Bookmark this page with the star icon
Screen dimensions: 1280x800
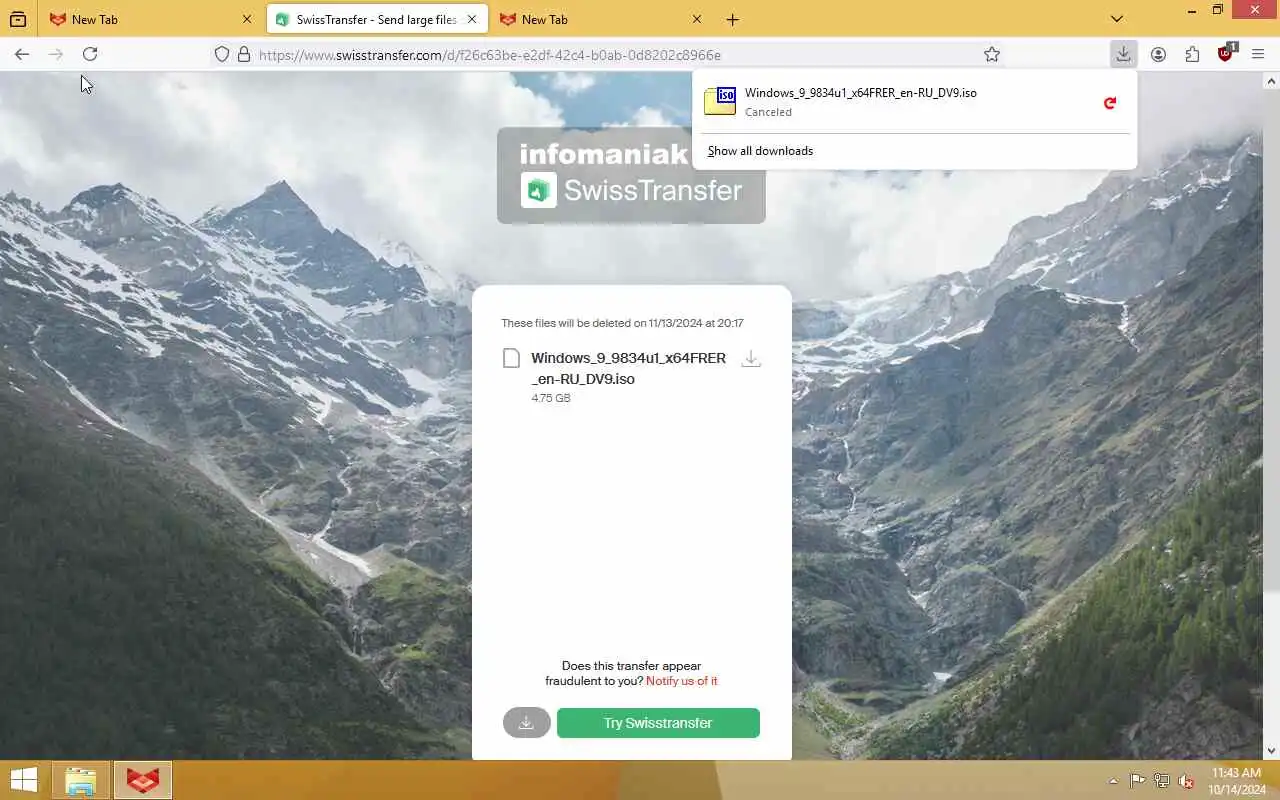992,54
